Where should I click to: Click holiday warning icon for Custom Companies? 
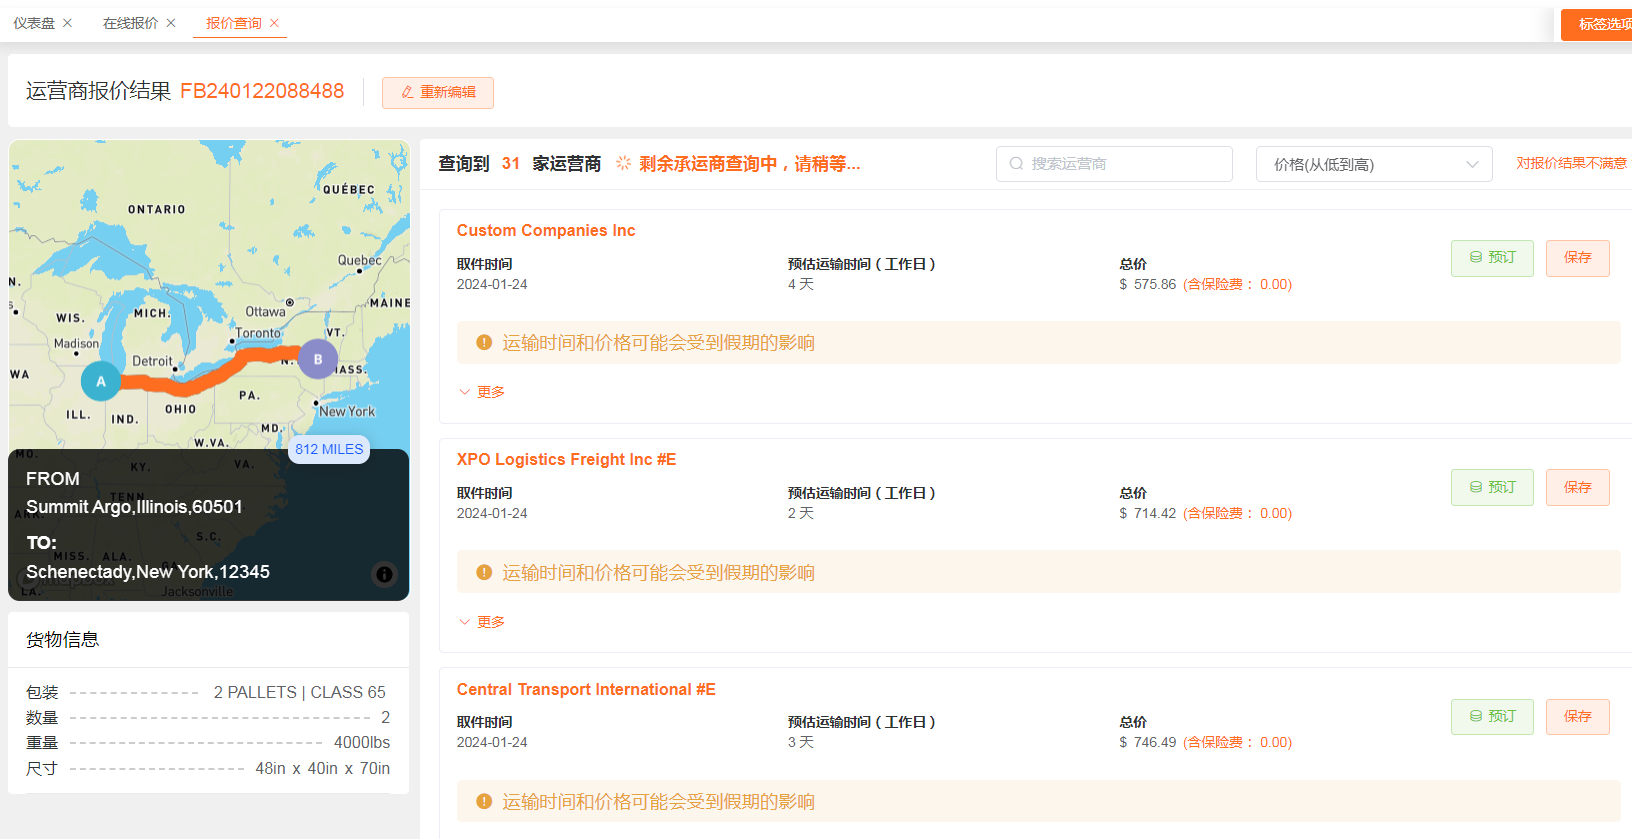[x=484, y=343]
